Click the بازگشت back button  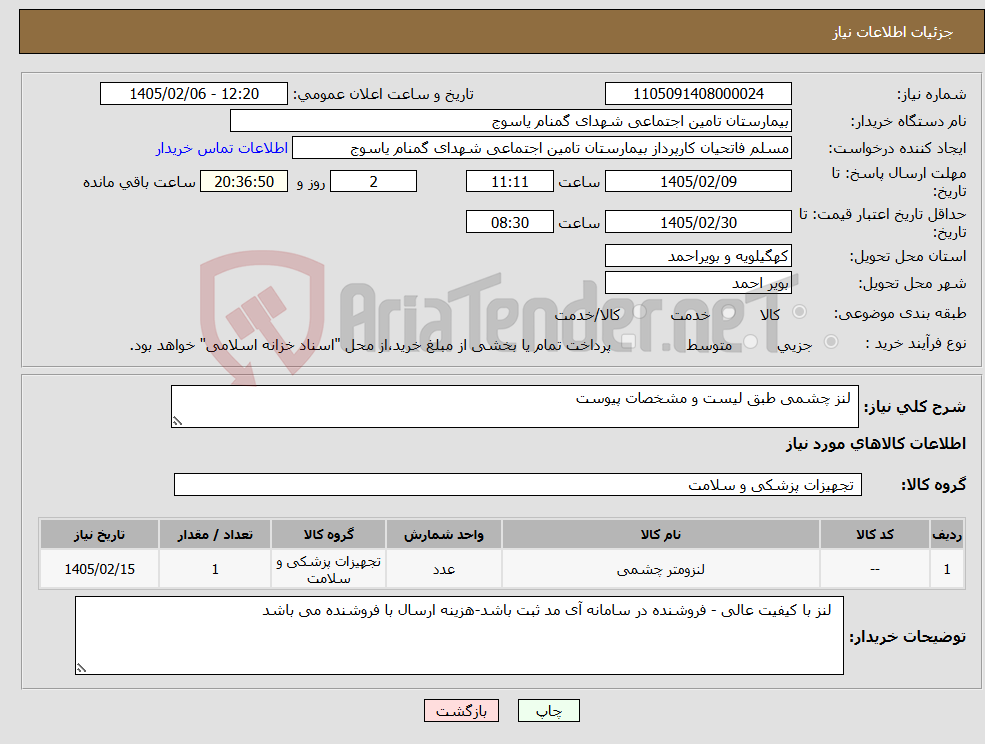coord(461,711)
